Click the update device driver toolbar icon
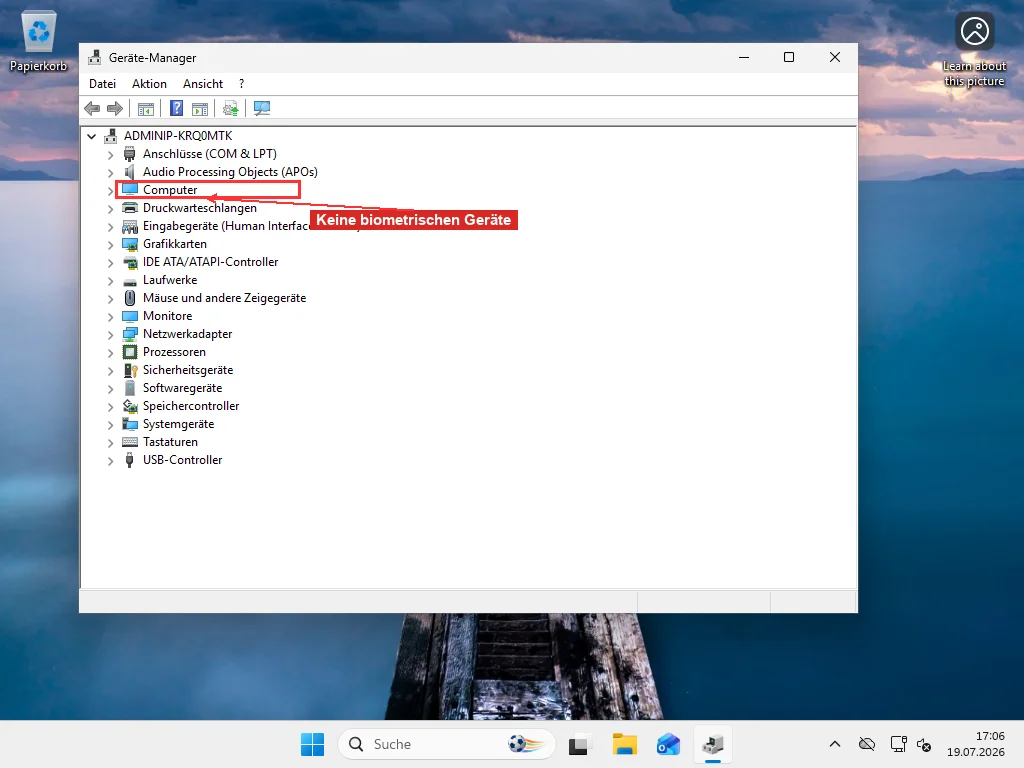This screenshot has width=1024, height=768. tap(231, 108)
